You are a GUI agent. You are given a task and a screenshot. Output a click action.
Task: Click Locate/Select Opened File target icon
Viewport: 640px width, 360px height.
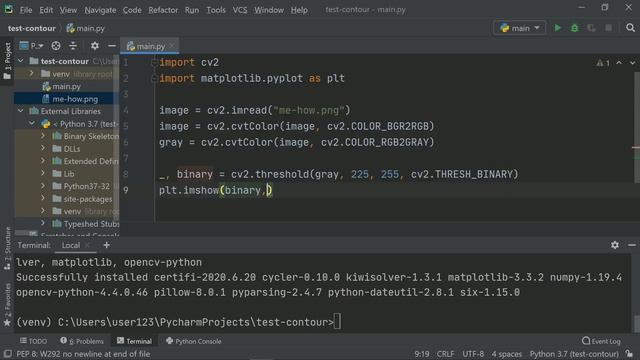pos(56,46)
